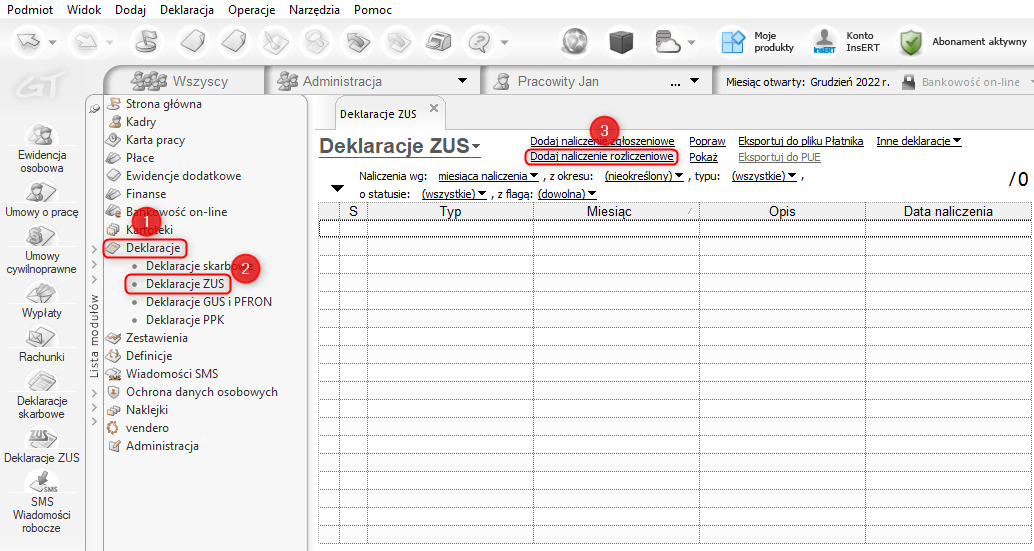The height and width of the screenshot is (551, 1034).
Task: Sort by the Miesiąc column header
Action: click(616, 212)
